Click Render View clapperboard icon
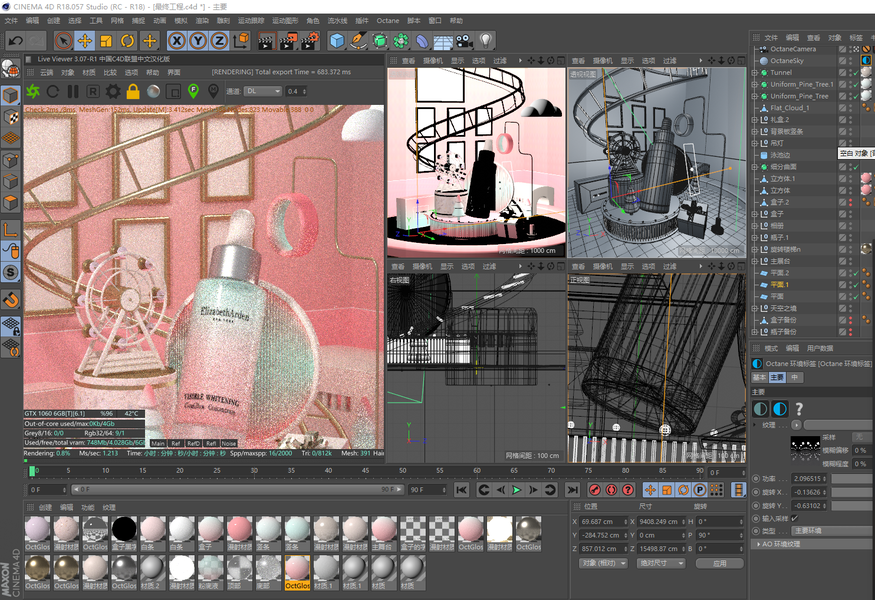Screen dimensions: 875x600 pyautogui.click(x=266, y=41)
